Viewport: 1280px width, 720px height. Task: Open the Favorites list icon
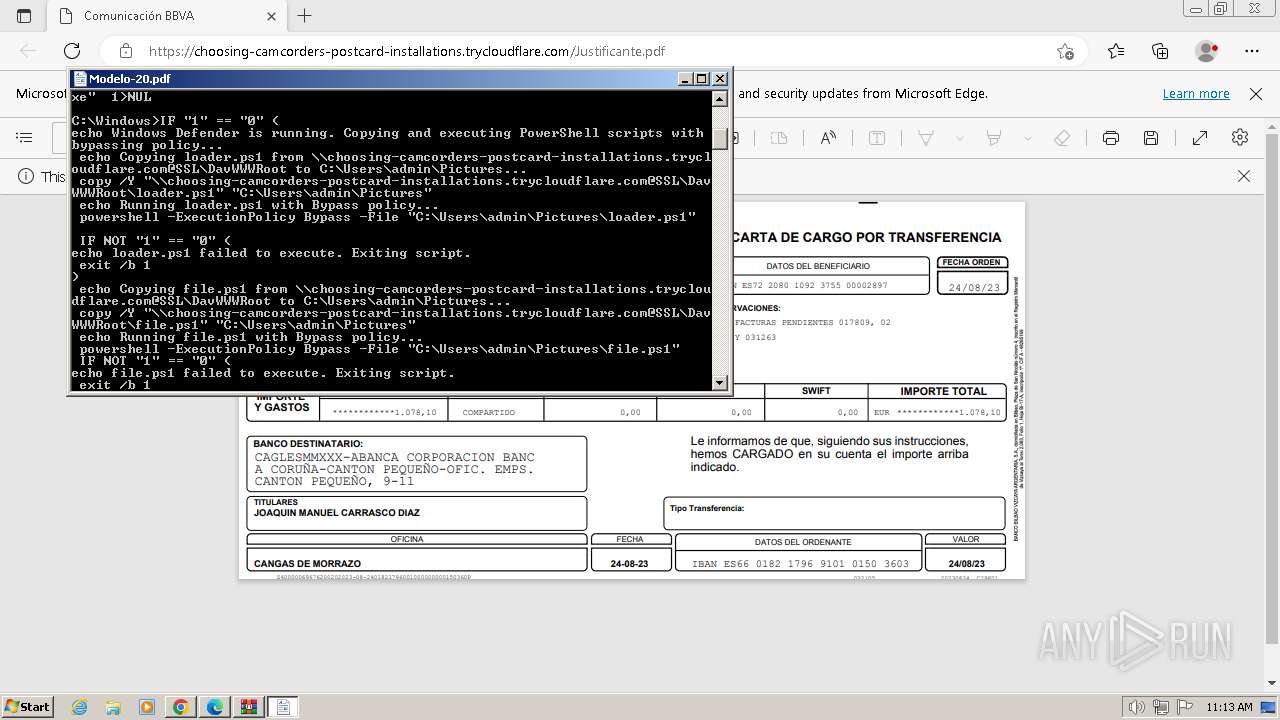pyautogui.click(x=1116, y=51)
